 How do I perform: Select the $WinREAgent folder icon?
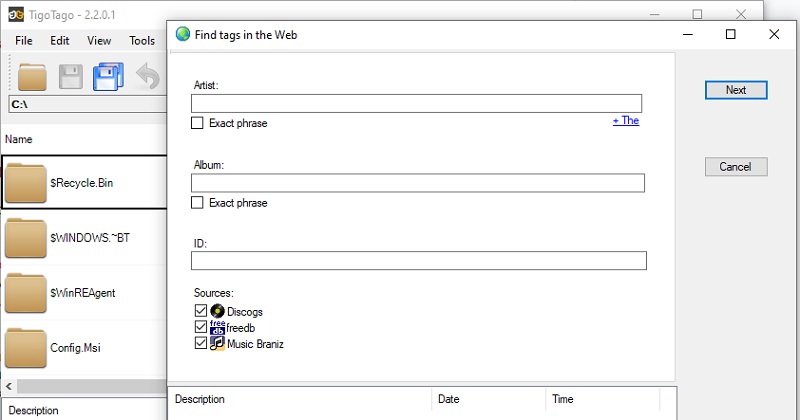coord(25,292)
